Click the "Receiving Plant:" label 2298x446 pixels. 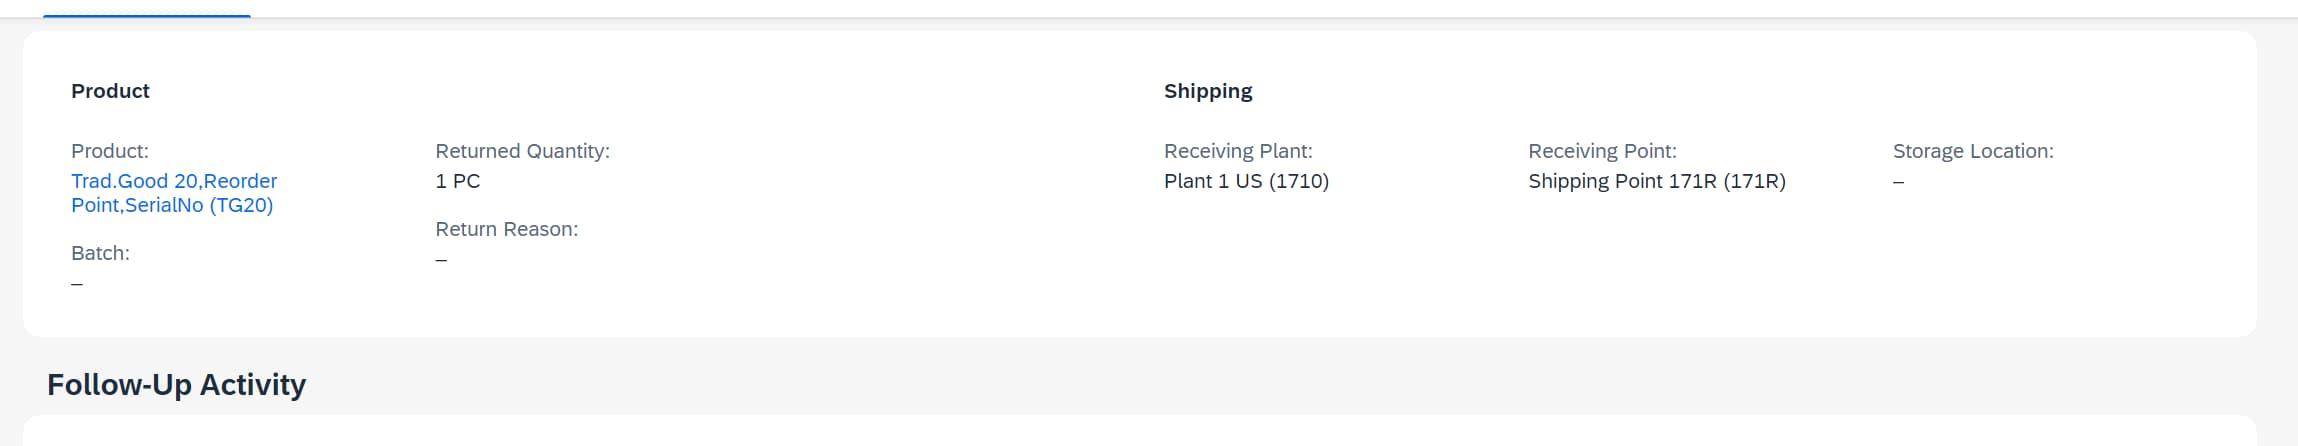pos(1237,151)
